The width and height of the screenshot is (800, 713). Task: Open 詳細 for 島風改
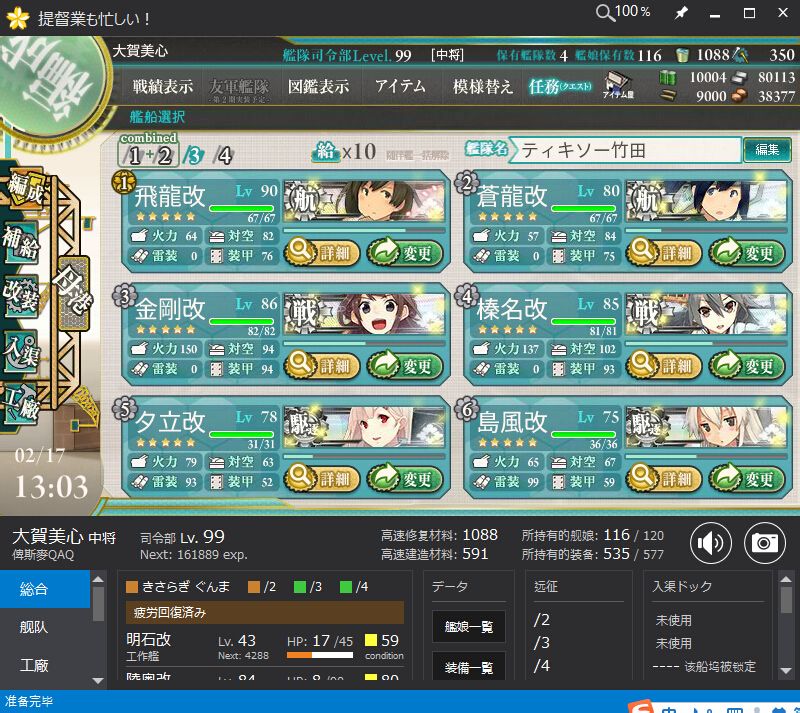tap(664, 479)
